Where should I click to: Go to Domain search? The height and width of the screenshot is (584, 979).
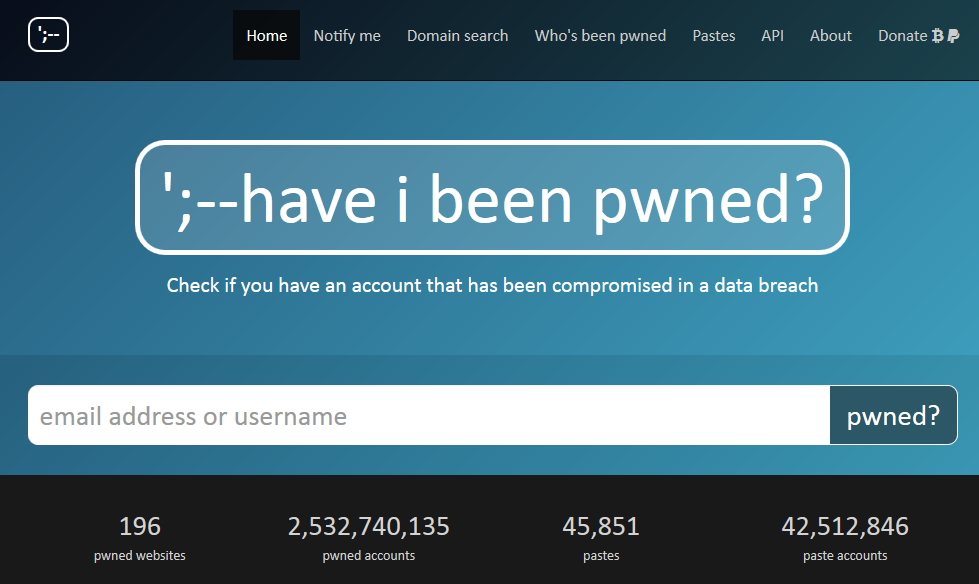tap(458, 36)
